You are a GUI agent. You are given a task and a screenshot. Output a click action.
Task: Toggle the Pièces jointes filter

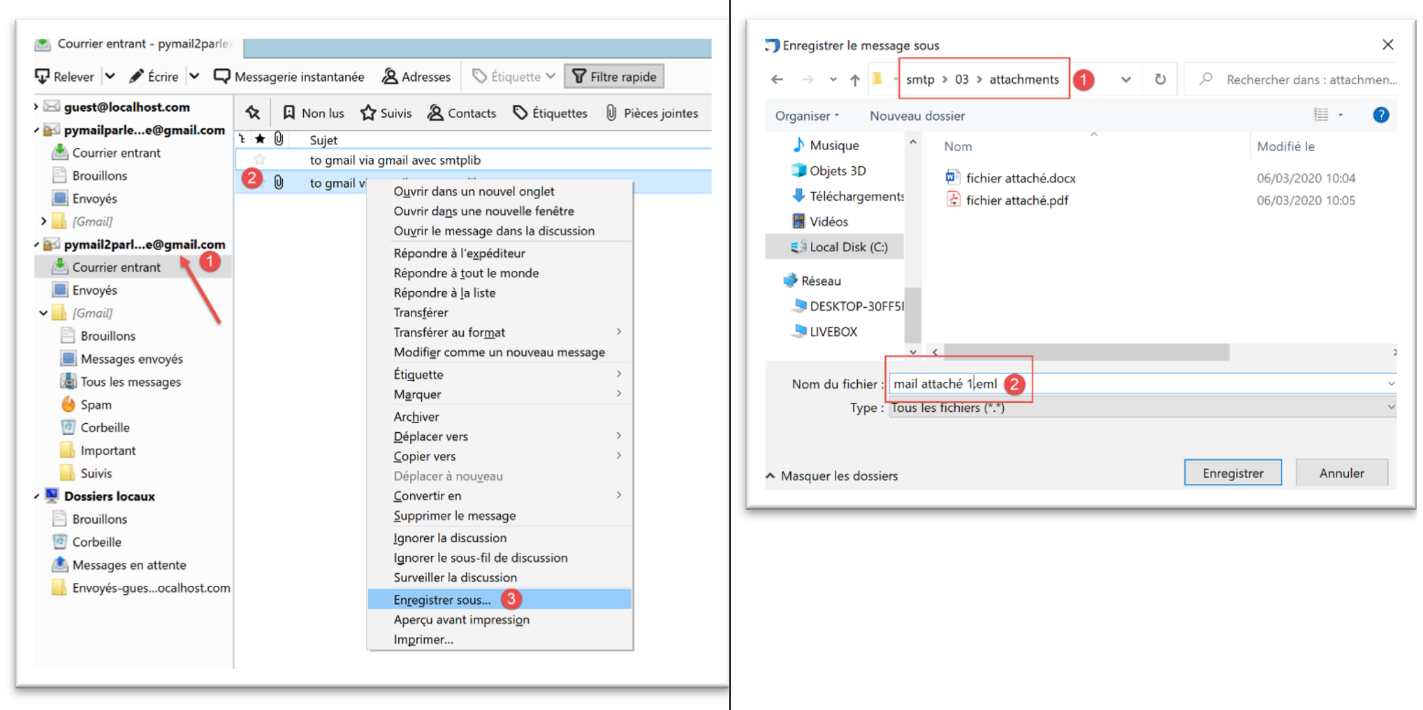651,113
